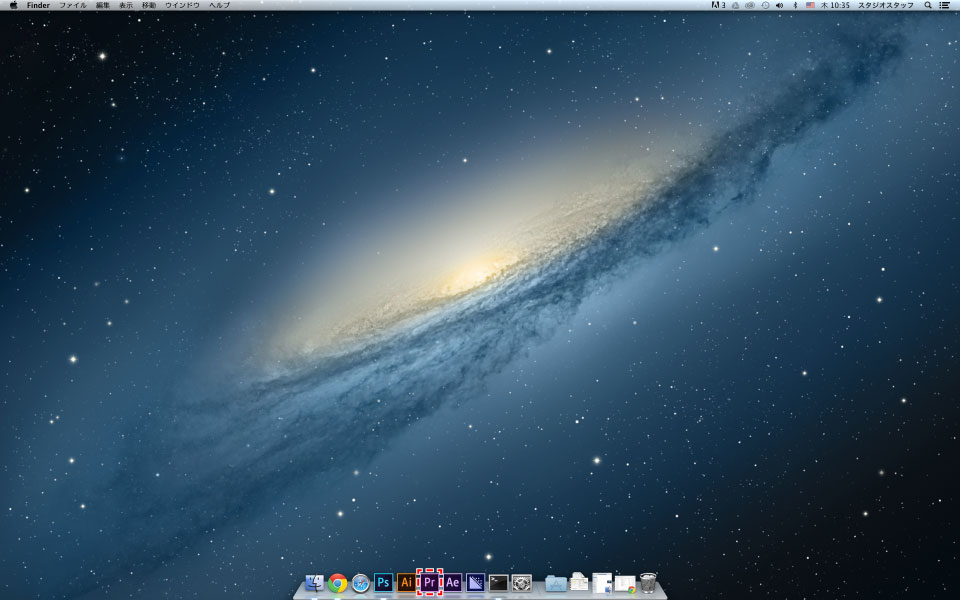Screen dimensions: 960x600
Task: Open the Finder application menu
Action: (x=38, y=5)
